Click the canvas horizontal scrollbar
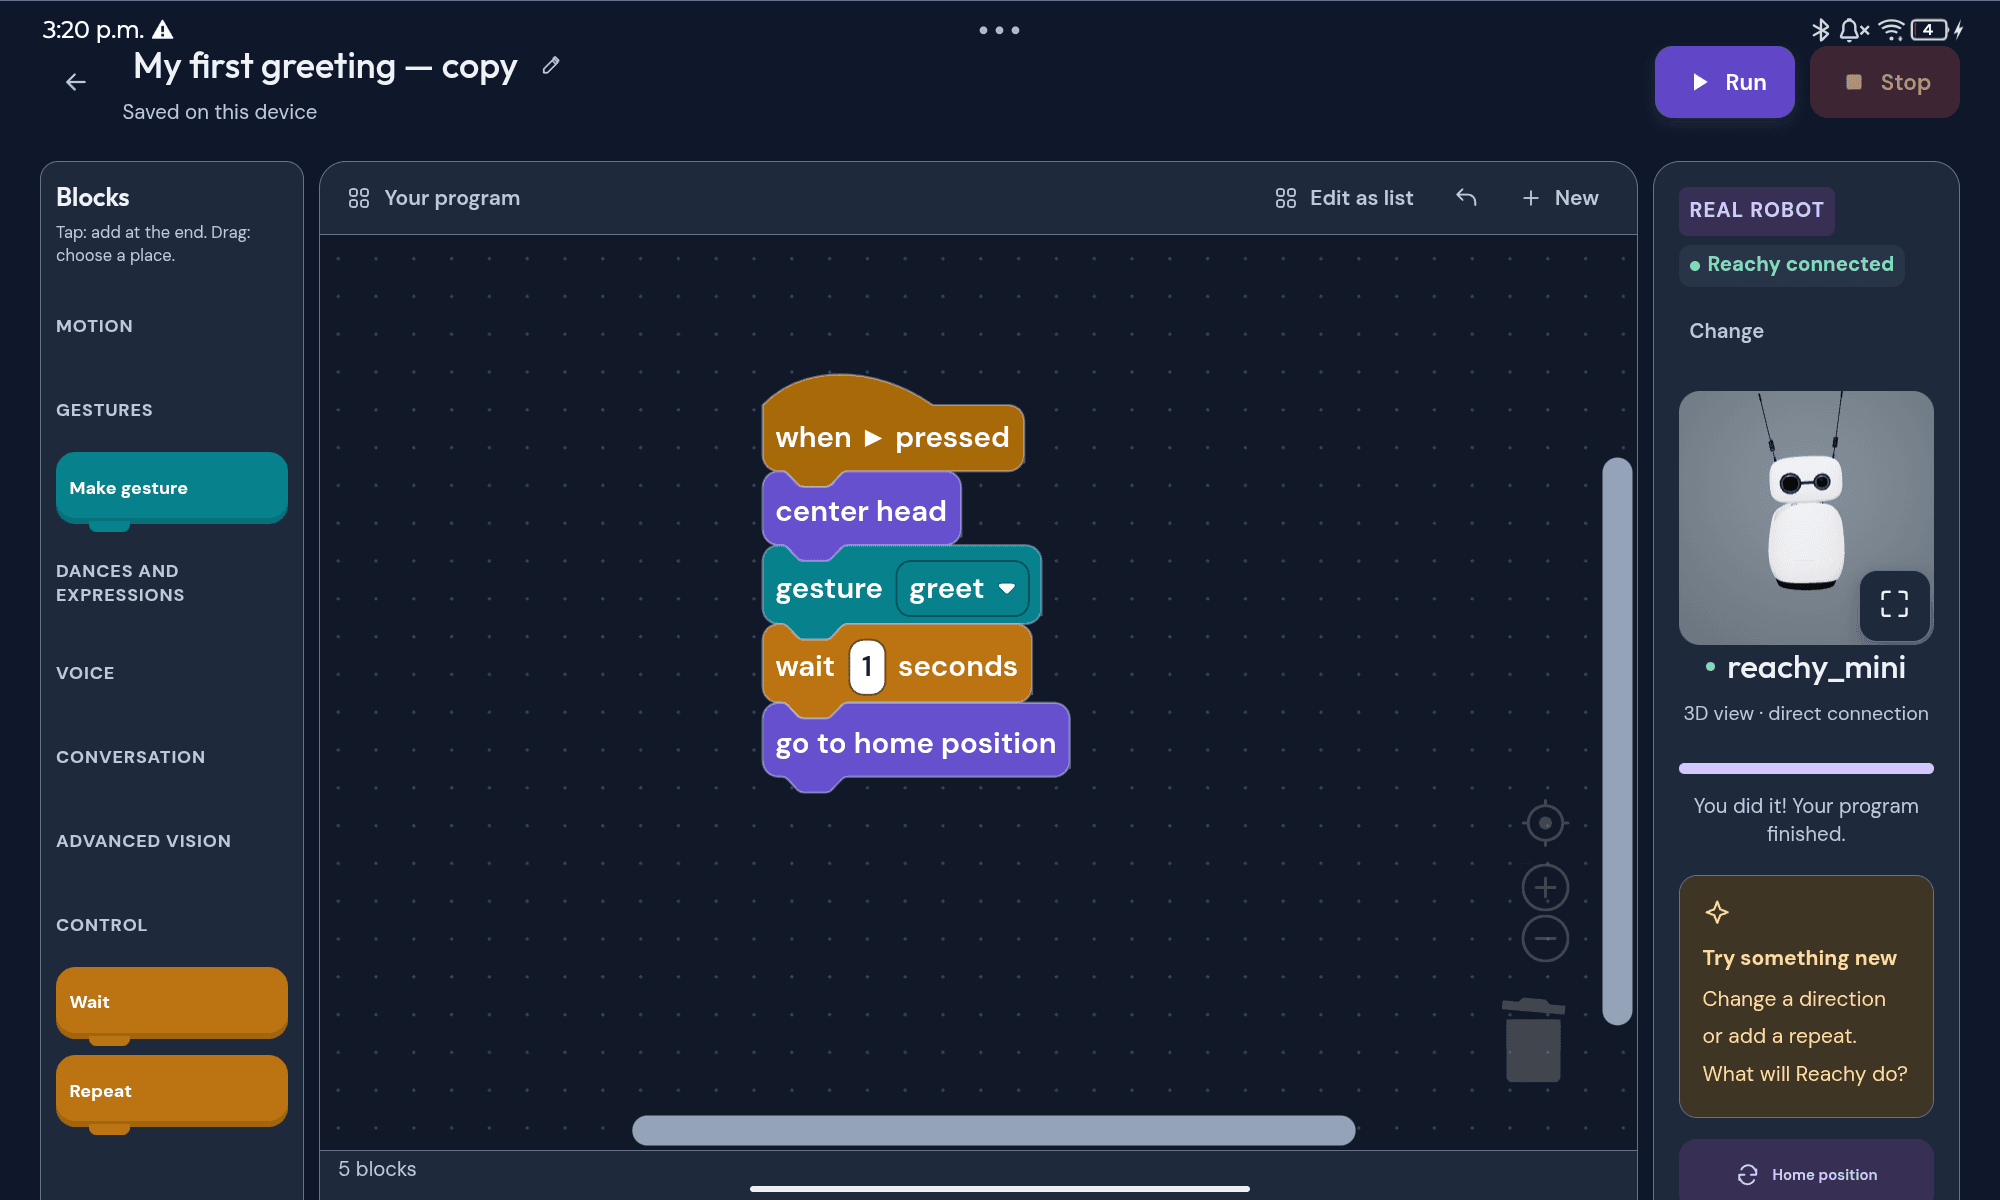The height and width of the screenshot is (1200, 2000). coord(994,1130)
